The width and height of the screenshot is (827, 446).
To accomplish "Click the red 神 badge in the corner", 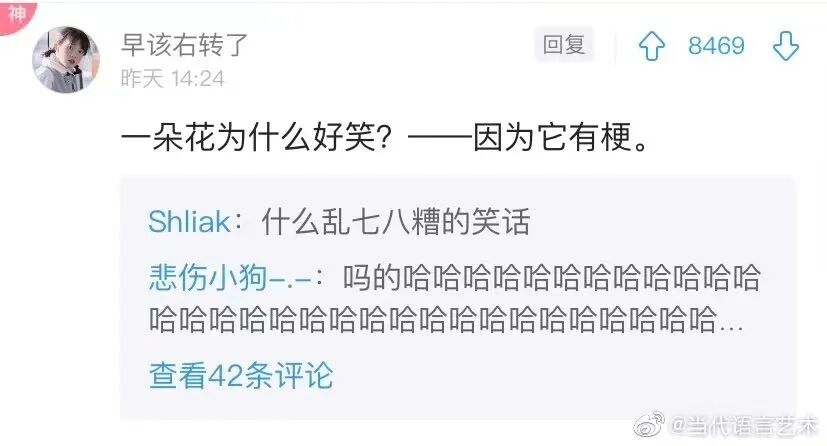I will [16, 14].
